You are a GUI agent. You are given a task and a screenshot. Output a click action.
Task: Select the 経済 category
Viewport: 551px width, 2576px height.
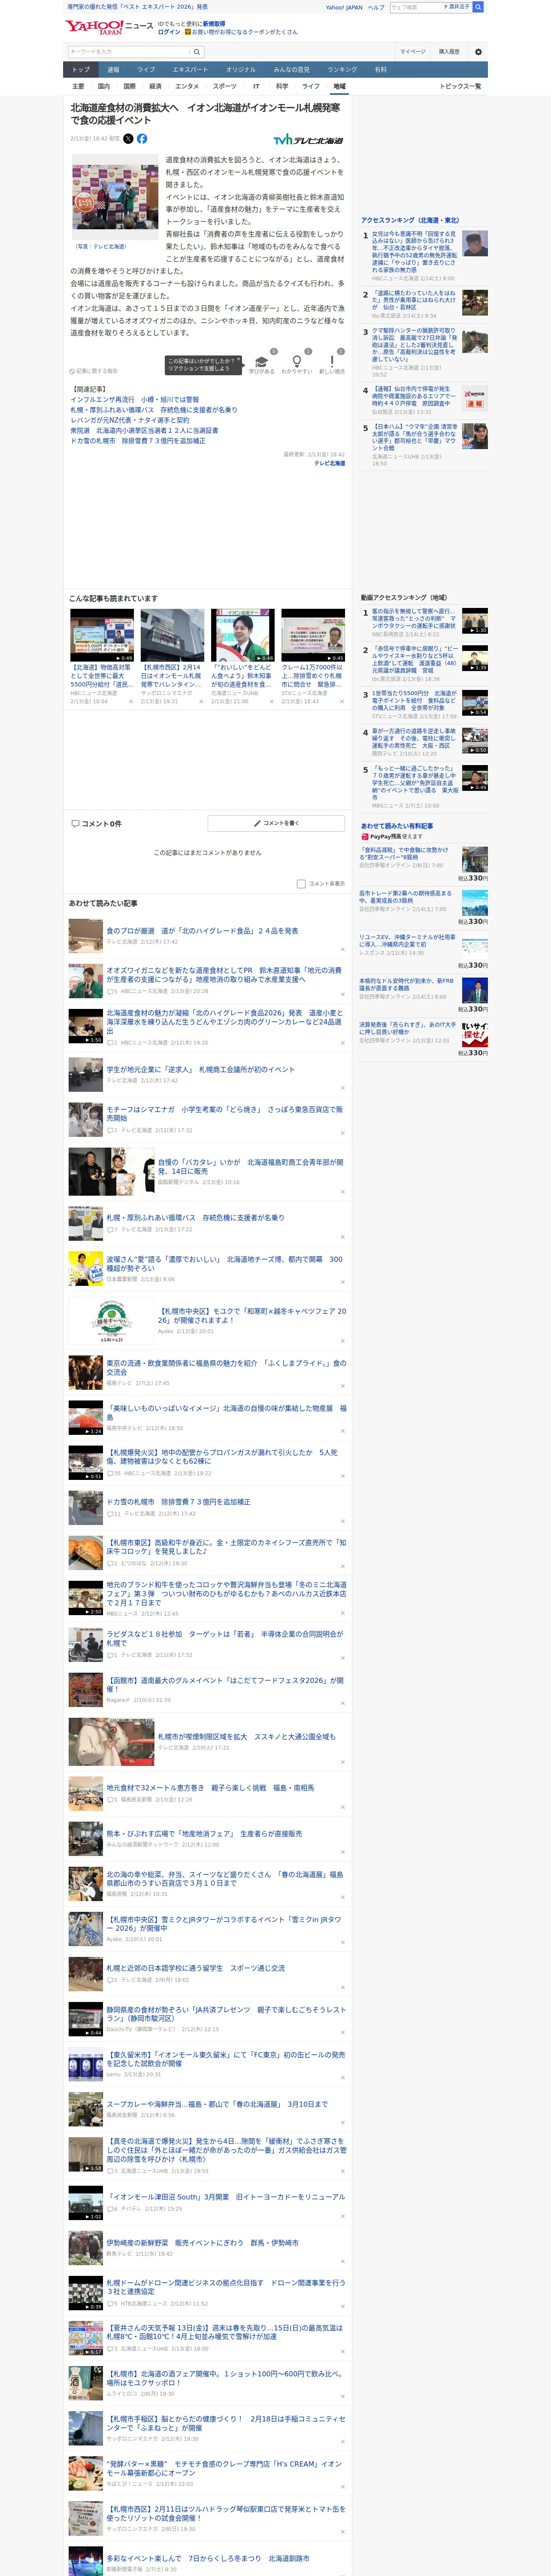pos(155,86)
